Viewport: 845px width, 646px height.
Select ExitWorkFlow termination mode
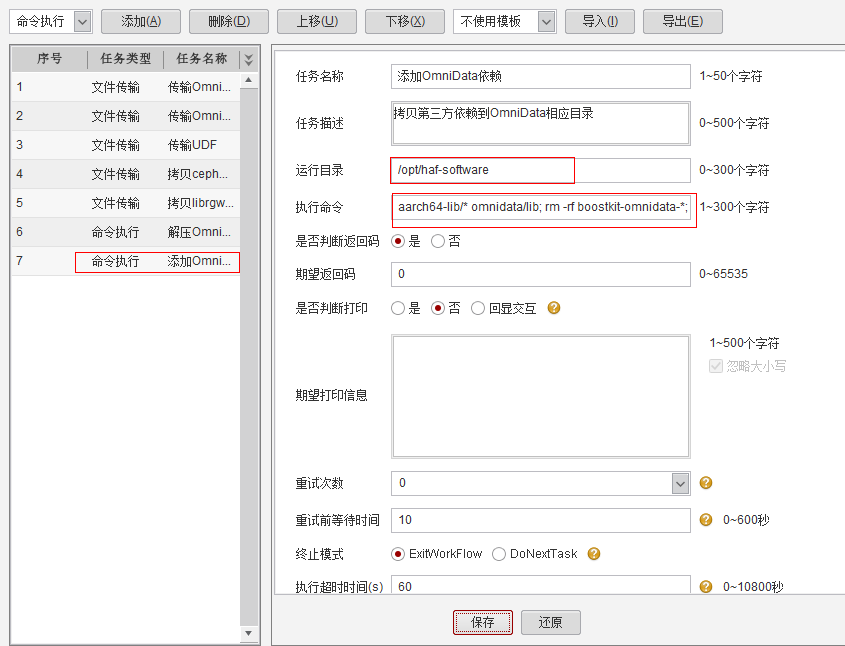[398, 554]
